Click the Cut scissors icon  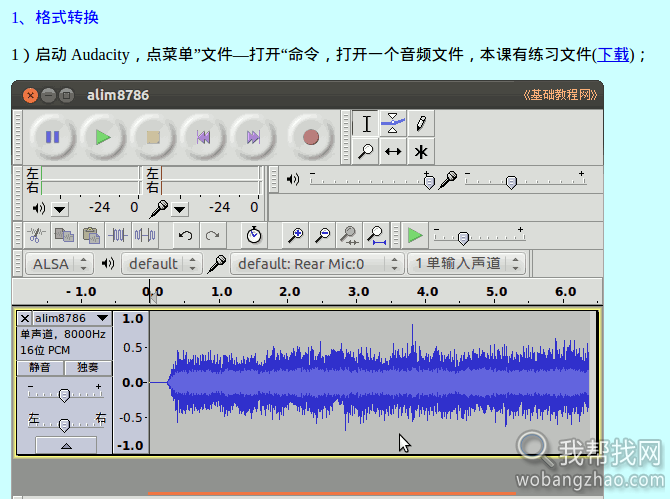37,235
